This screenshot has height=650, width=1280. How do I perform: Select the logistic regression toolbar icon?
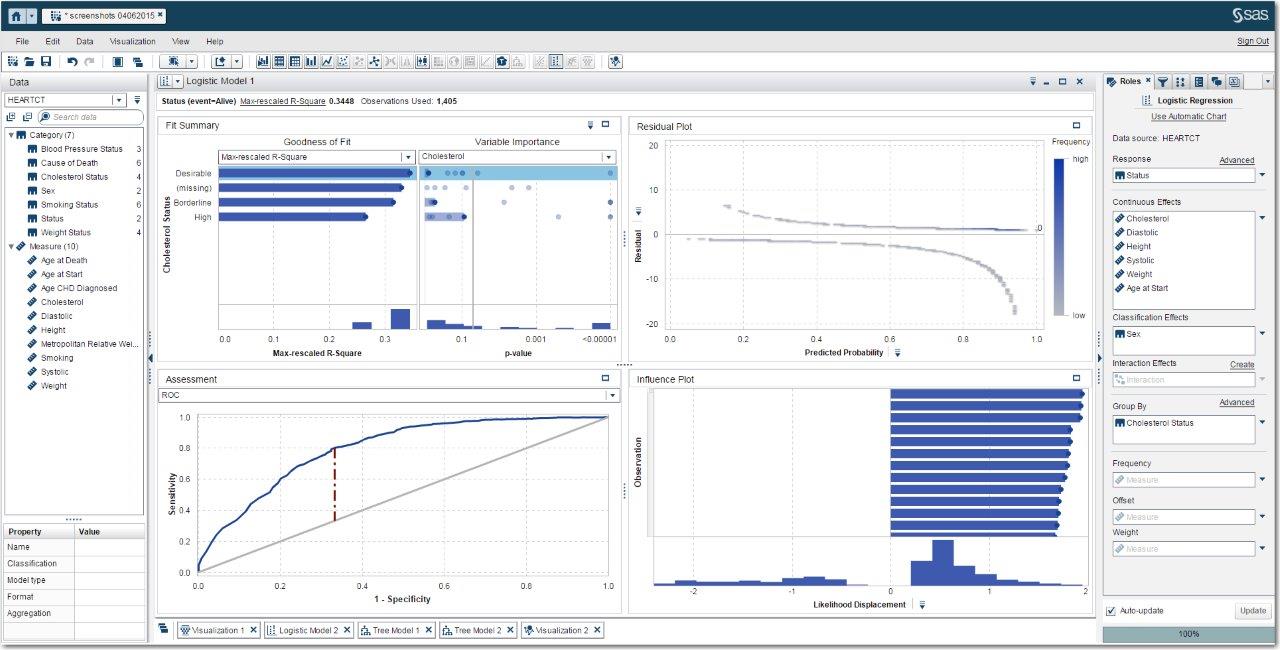click(555, 62)
